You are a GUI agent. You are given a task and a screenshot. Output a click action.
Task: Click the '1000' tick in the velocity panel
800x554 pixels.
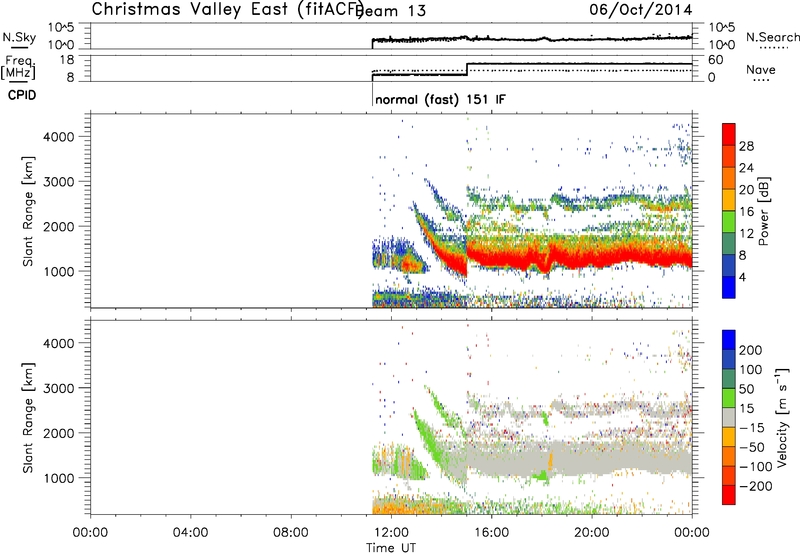coord(59,478)
